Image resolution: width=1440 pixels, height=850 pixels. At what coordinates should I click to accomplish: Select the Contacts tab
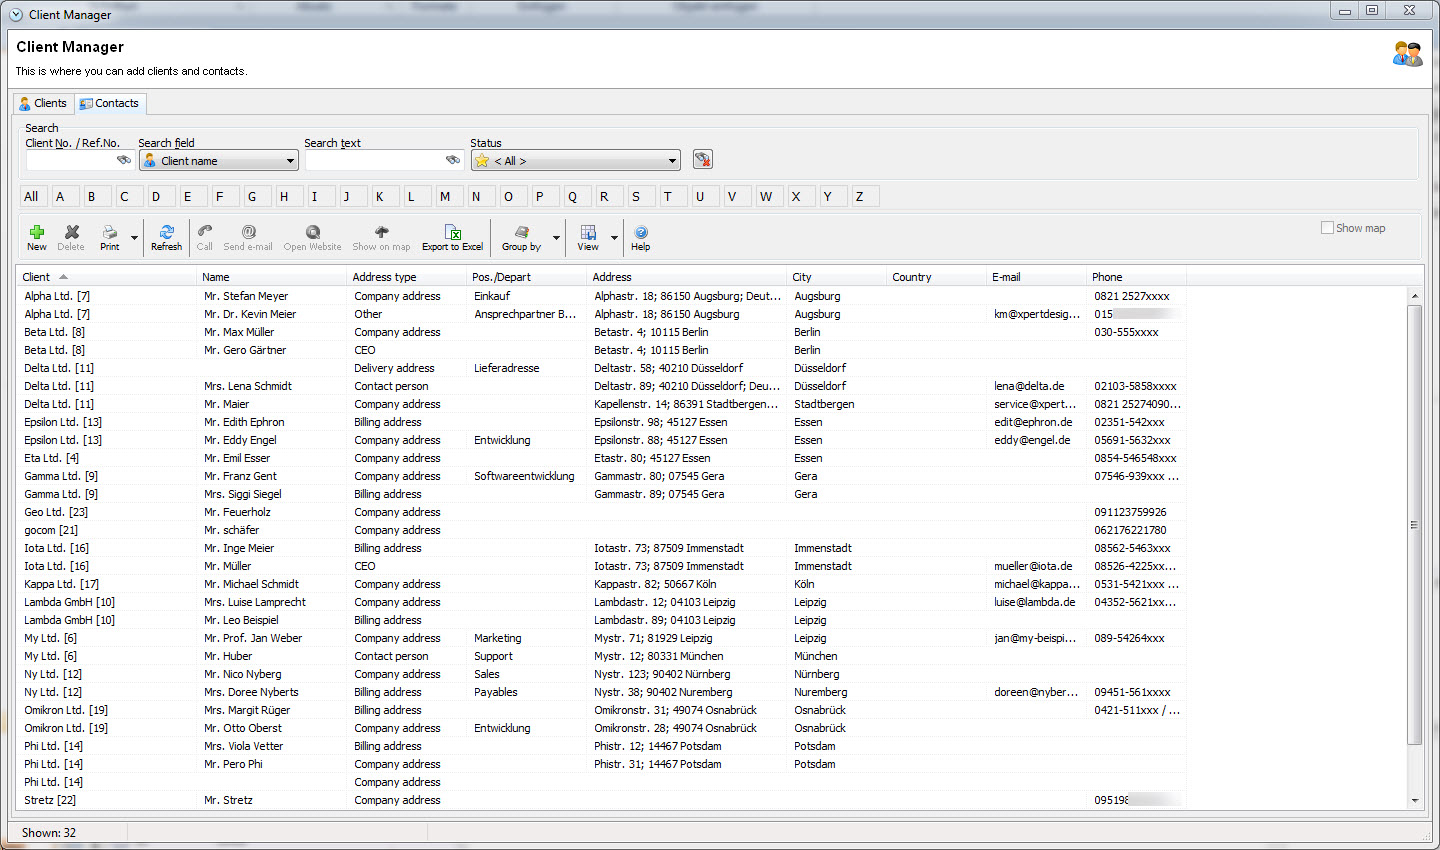[x=110, y=103]
